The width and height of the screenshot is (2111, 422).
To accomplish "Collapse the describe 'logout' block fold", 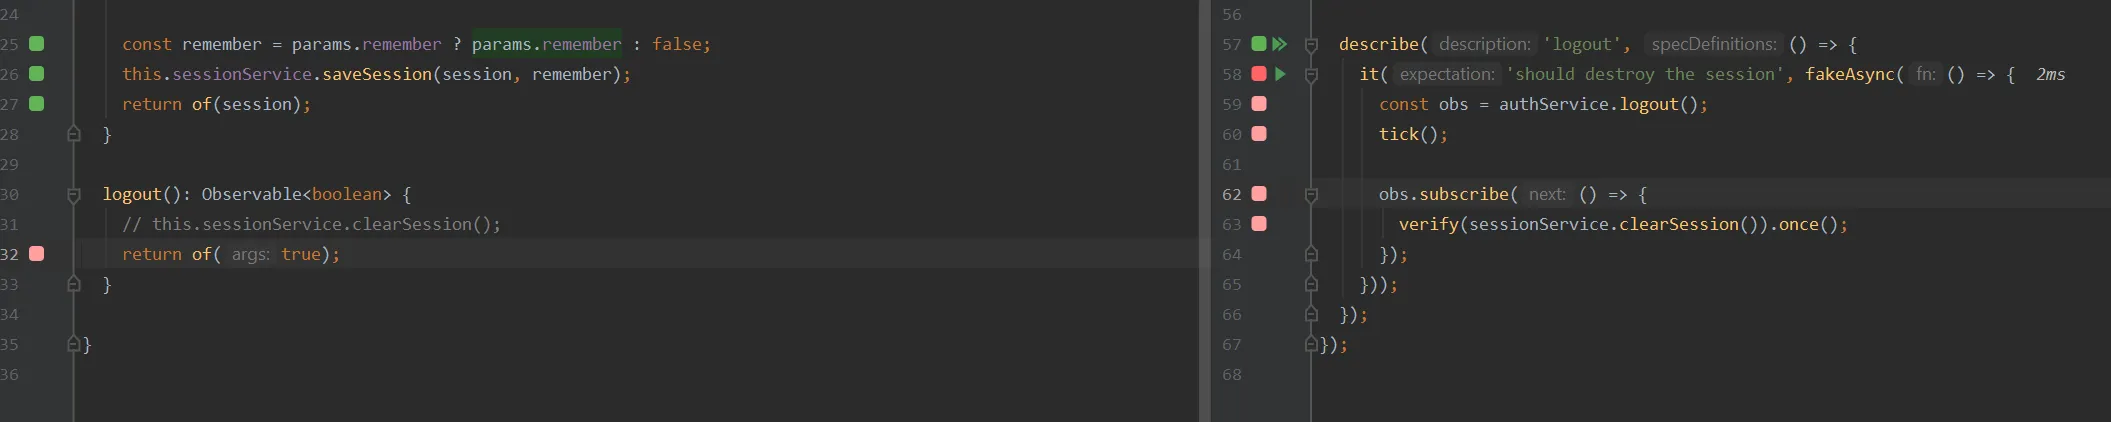I will coord(1311,44).
